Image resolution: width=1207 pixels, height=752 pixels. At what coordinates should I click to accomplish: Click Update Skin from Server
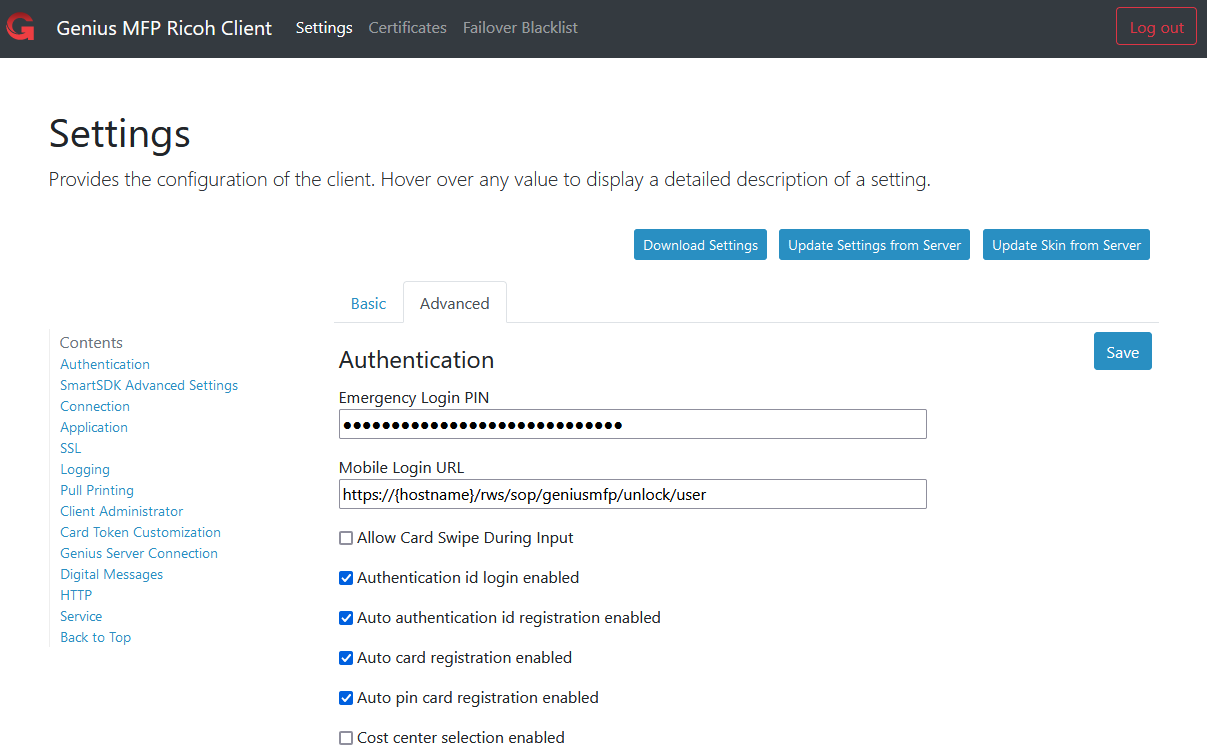1066,245
